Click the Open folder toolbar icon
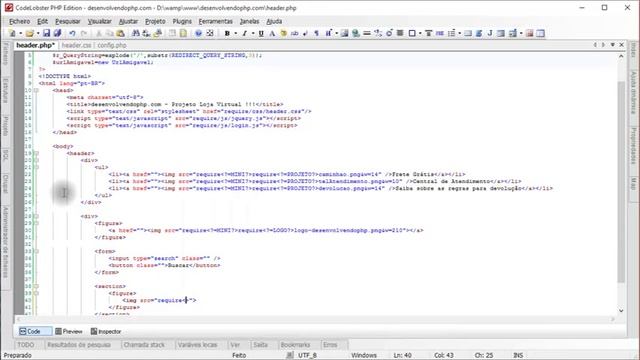Viewport: 640px width, 360px height. point(29,33)
